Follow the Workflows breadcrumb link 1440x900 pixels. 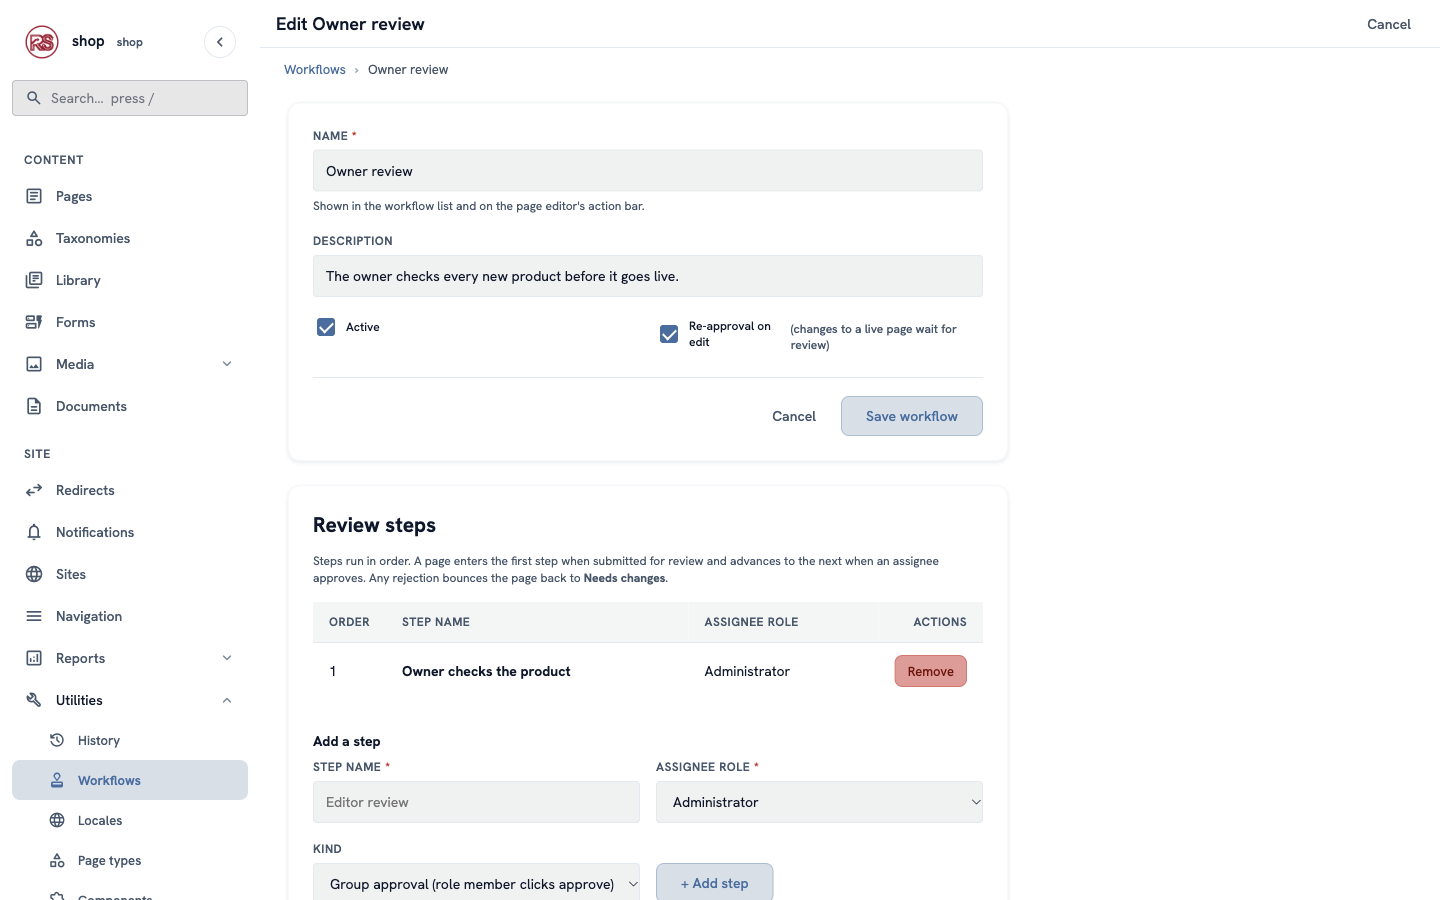coord(315,69)
